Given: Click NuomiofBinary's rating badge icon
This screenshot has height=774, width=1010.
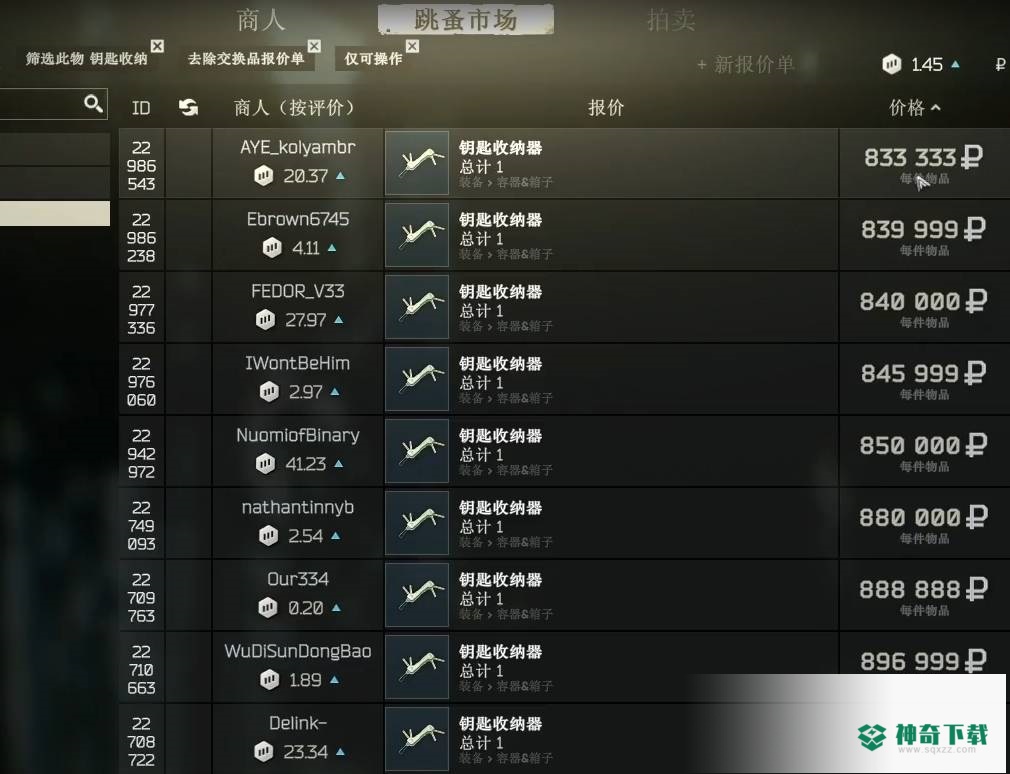Looking at the screenshot, I should click(x=265, y=464).
